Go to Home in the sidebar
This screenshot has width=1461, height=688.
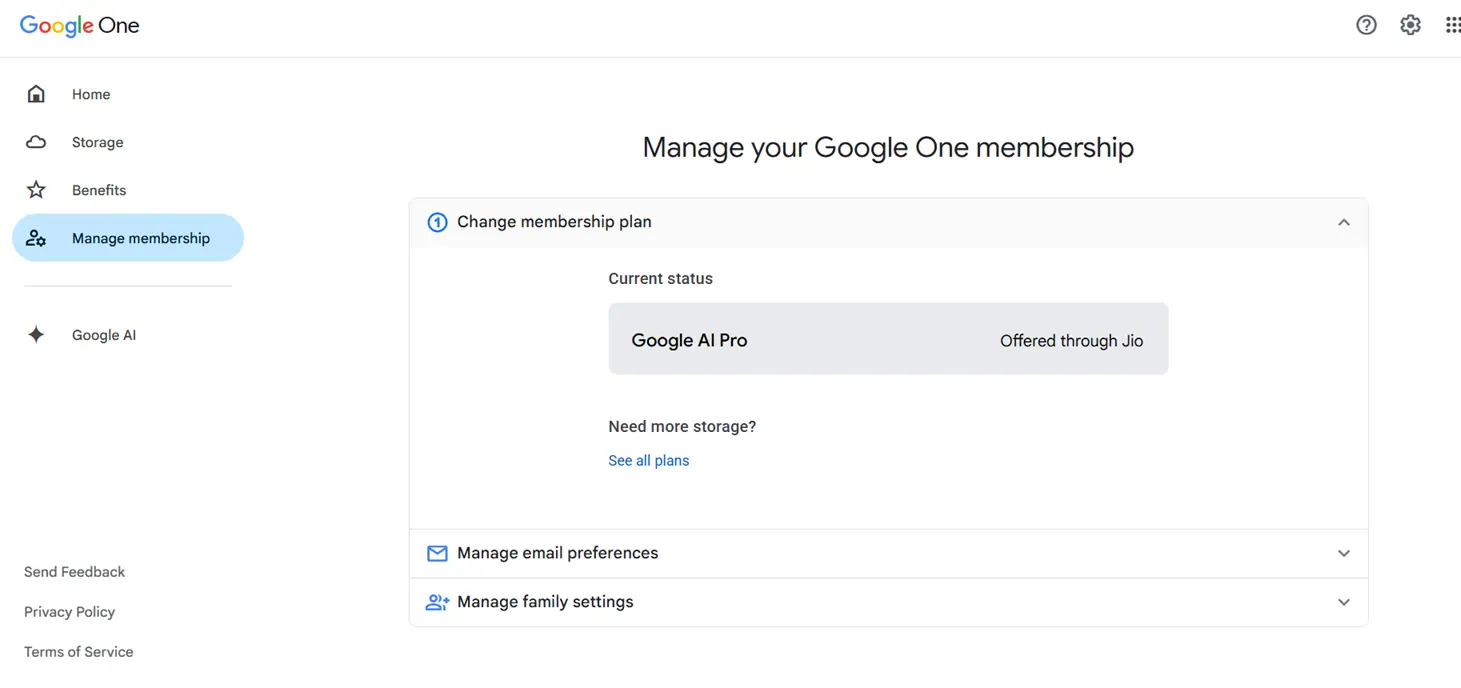[128, 94]
